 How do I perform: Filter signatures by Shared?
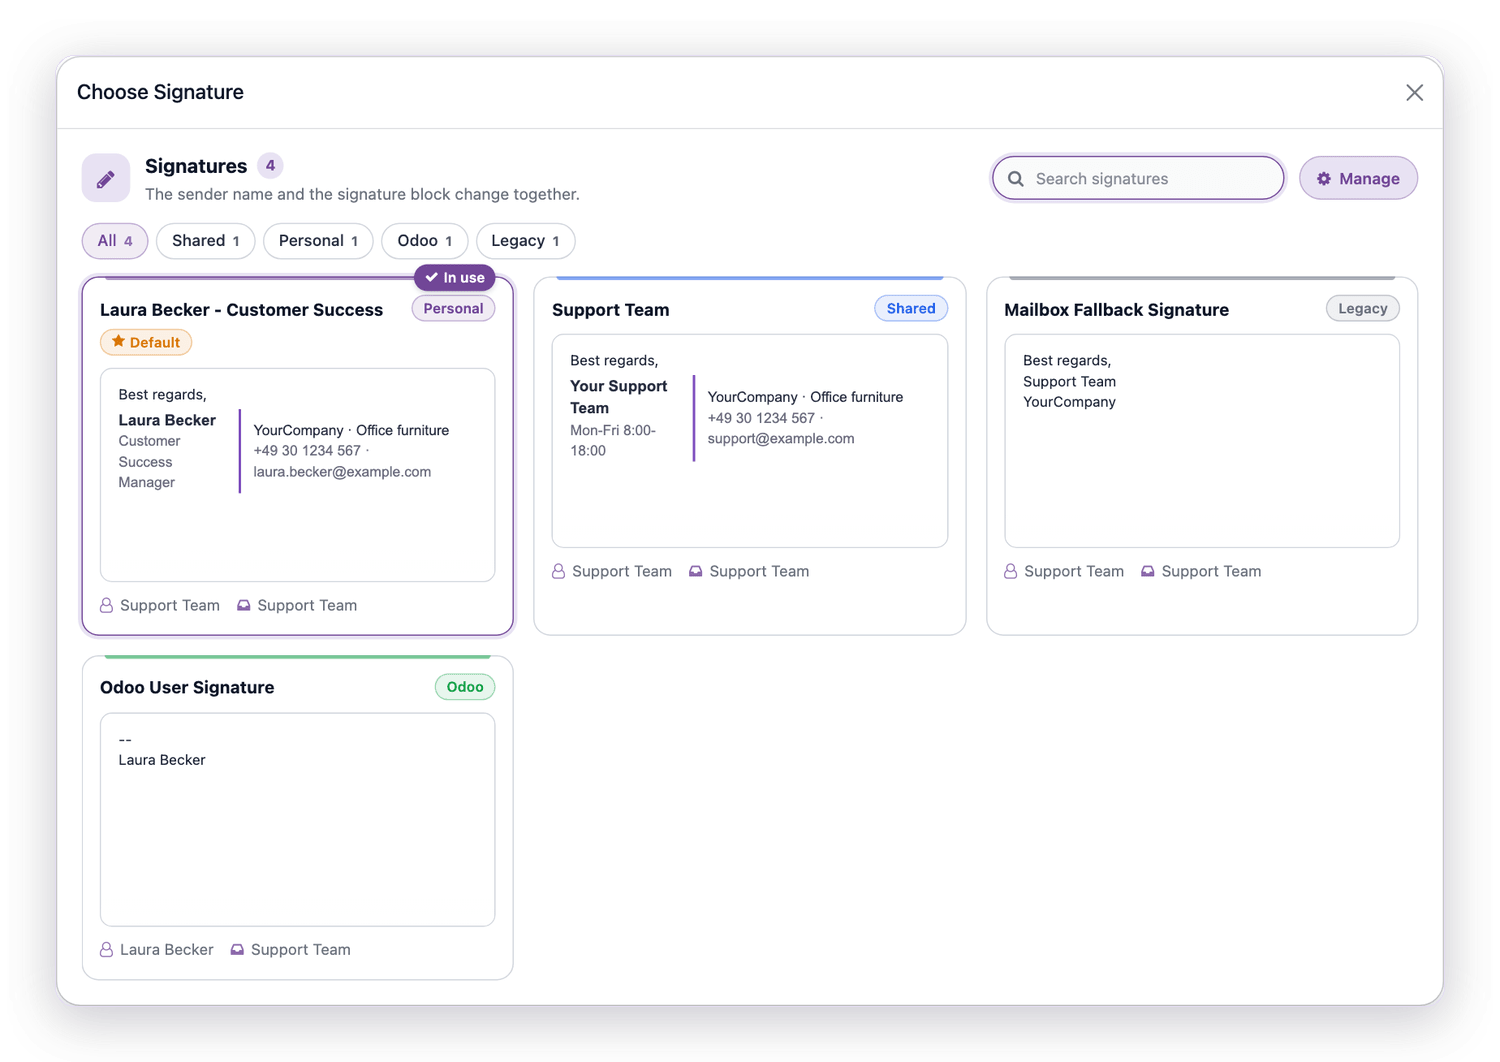point(205,241)
